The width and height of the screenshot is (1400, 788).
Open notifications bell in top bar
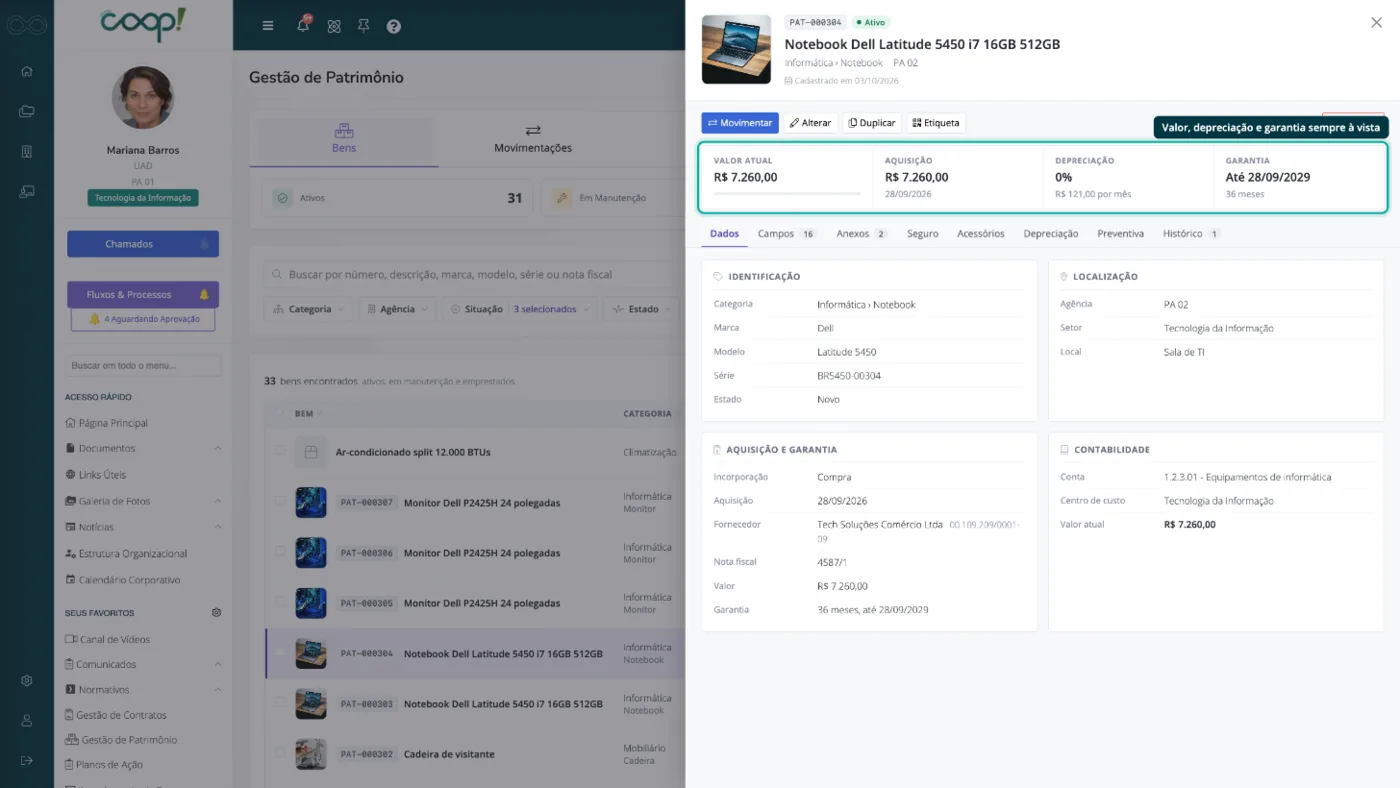coord(303,25)
